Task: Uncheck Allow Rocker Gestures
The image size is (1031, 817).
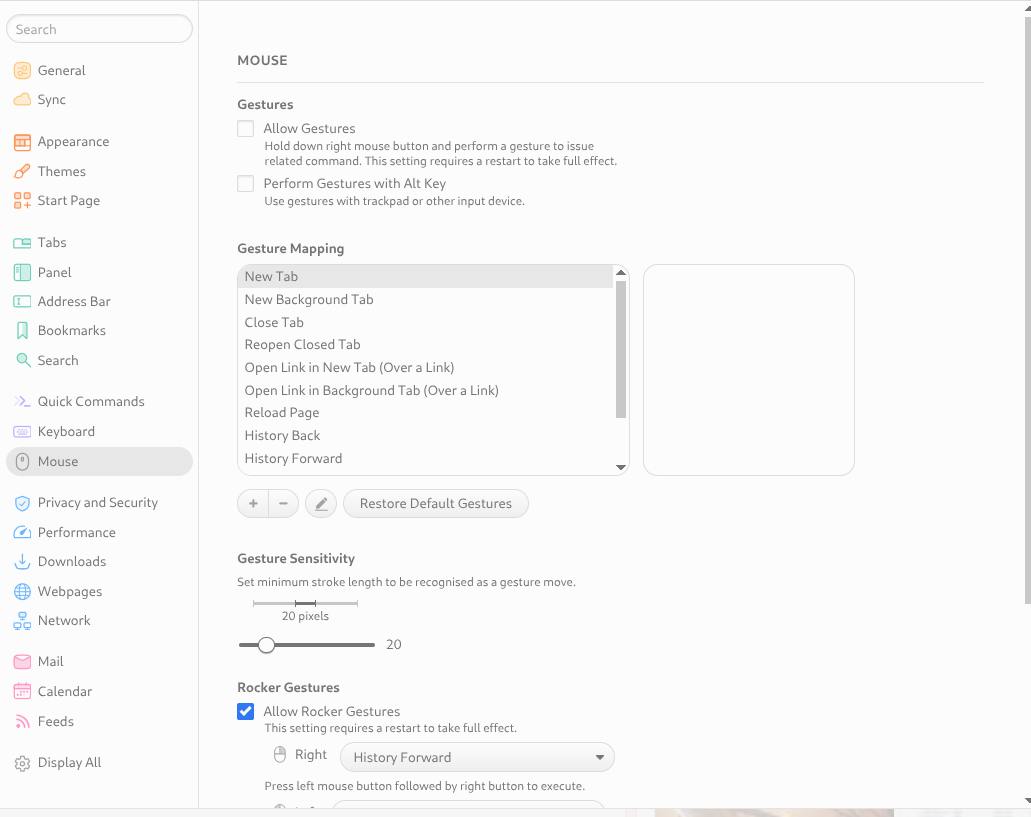Action: (245, 711)
